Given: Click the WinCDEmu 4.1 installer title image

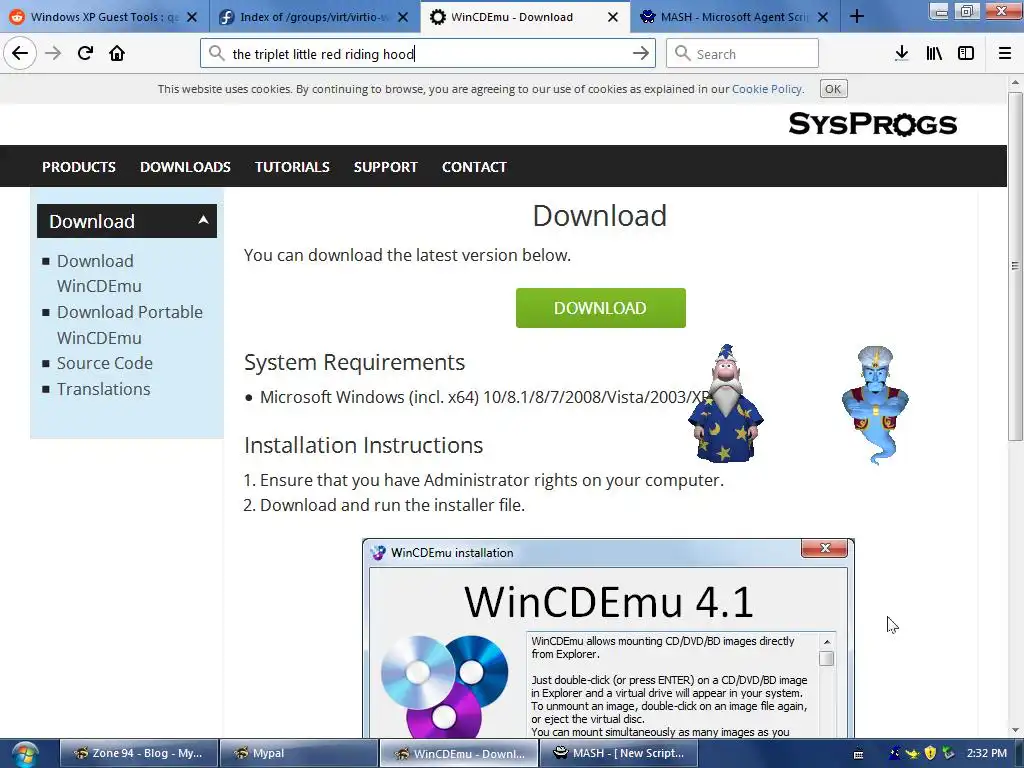Looking at the screenshot, I should click(x=609, y=601).
